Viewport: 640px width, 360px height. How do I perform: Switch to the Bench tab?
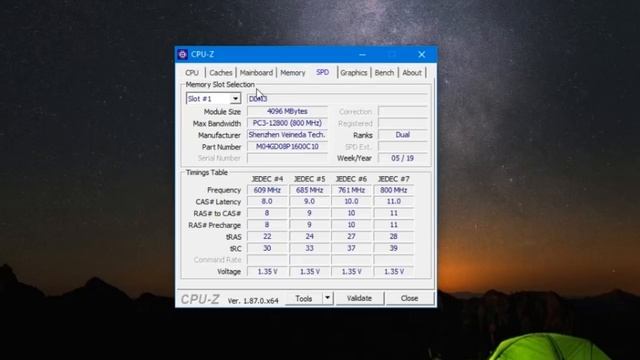(384, 73)
